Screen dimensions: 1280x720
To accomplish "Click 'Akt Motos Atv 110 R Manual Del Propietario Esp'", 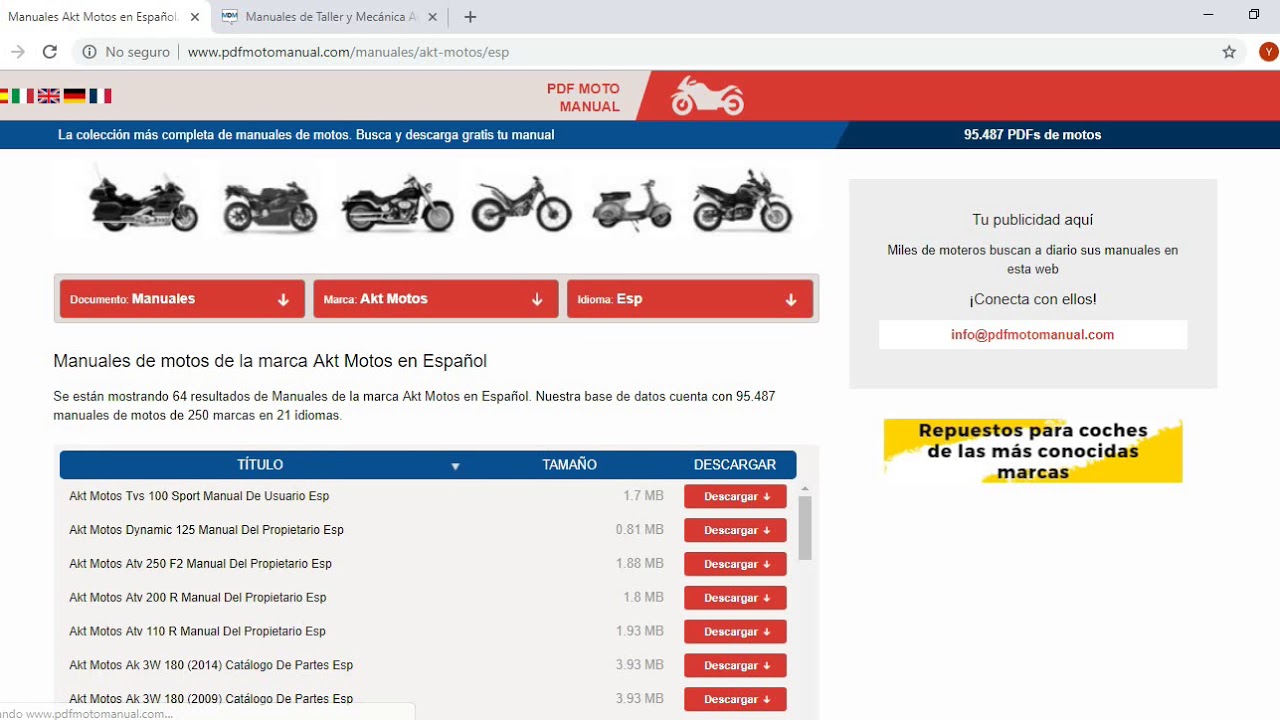I will pos(197,632).
